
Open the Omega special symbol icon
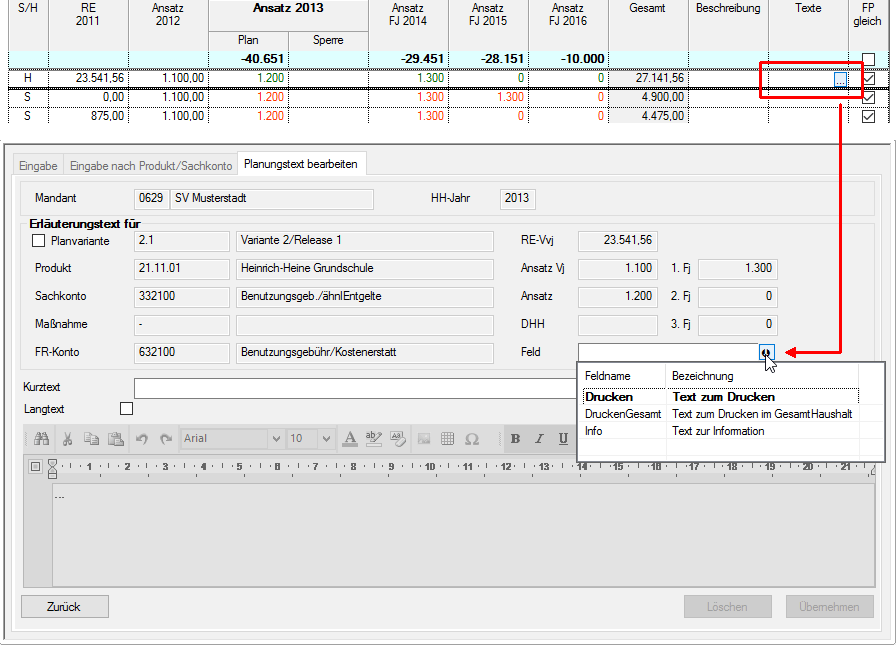coord(472,439)
